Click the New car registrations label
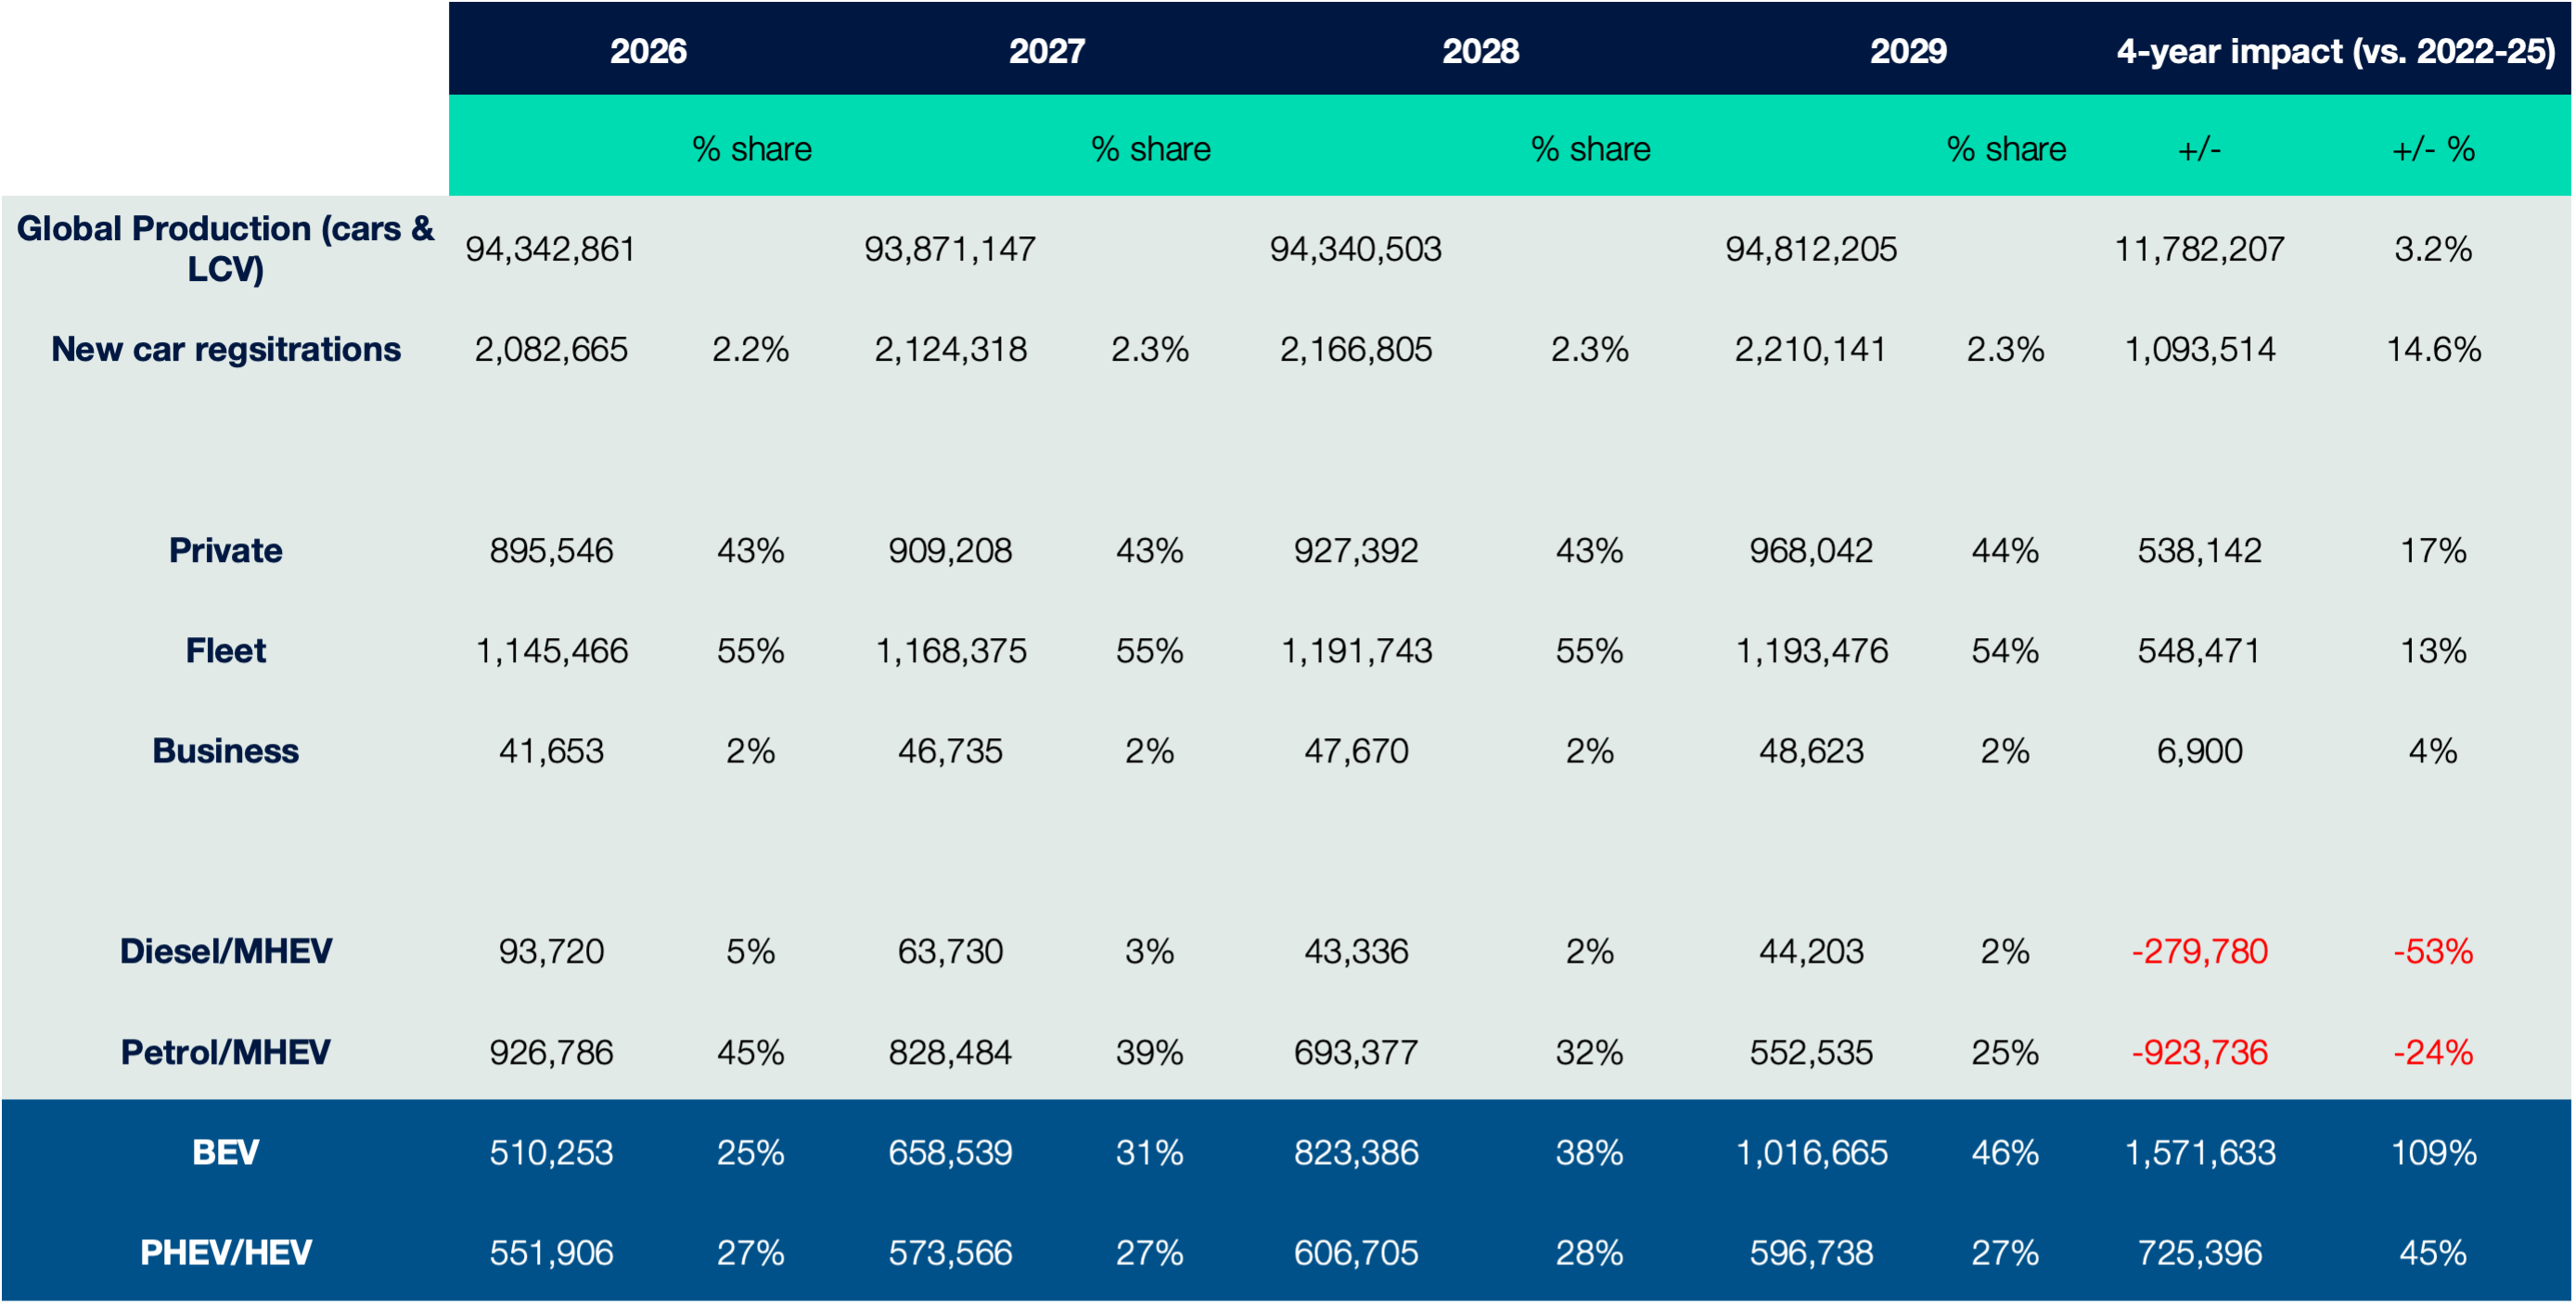 226,349
